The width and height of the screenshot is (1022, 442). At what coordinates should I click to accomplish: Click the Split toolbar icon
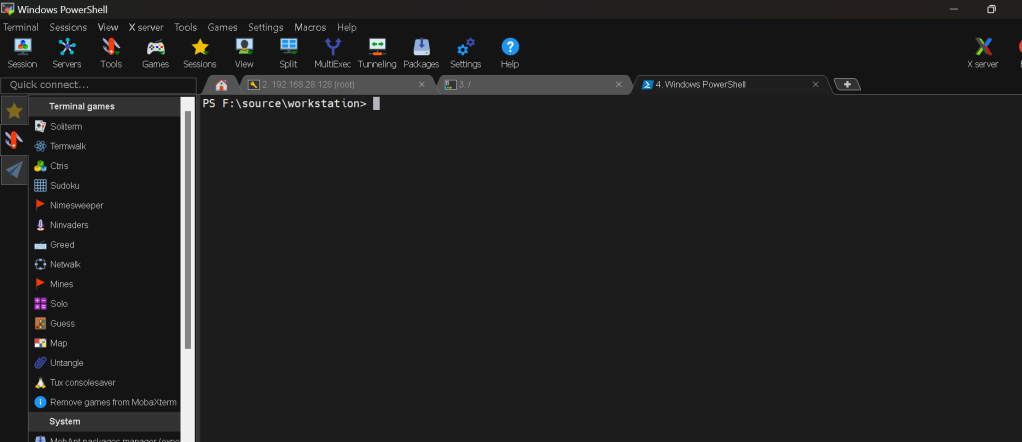coord(288,53)
